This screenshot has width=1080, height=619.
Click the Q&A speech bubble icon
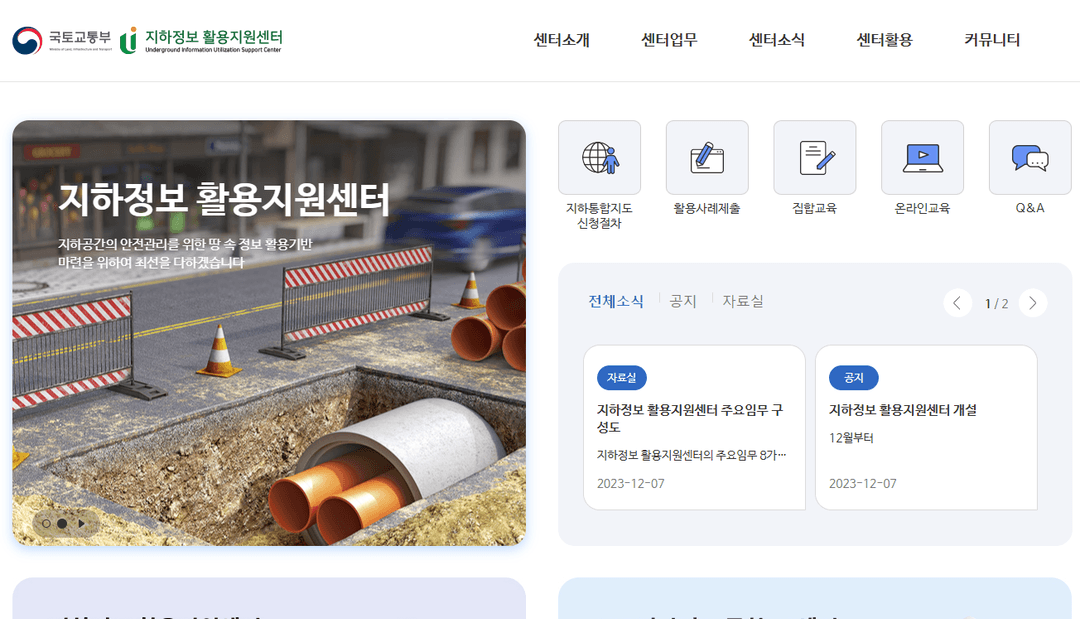(1029, 156)
